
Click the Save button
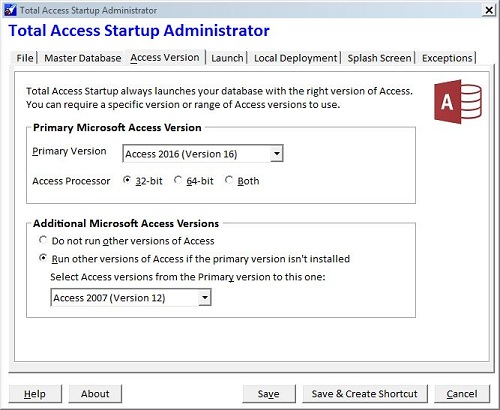tap(269, 394)
